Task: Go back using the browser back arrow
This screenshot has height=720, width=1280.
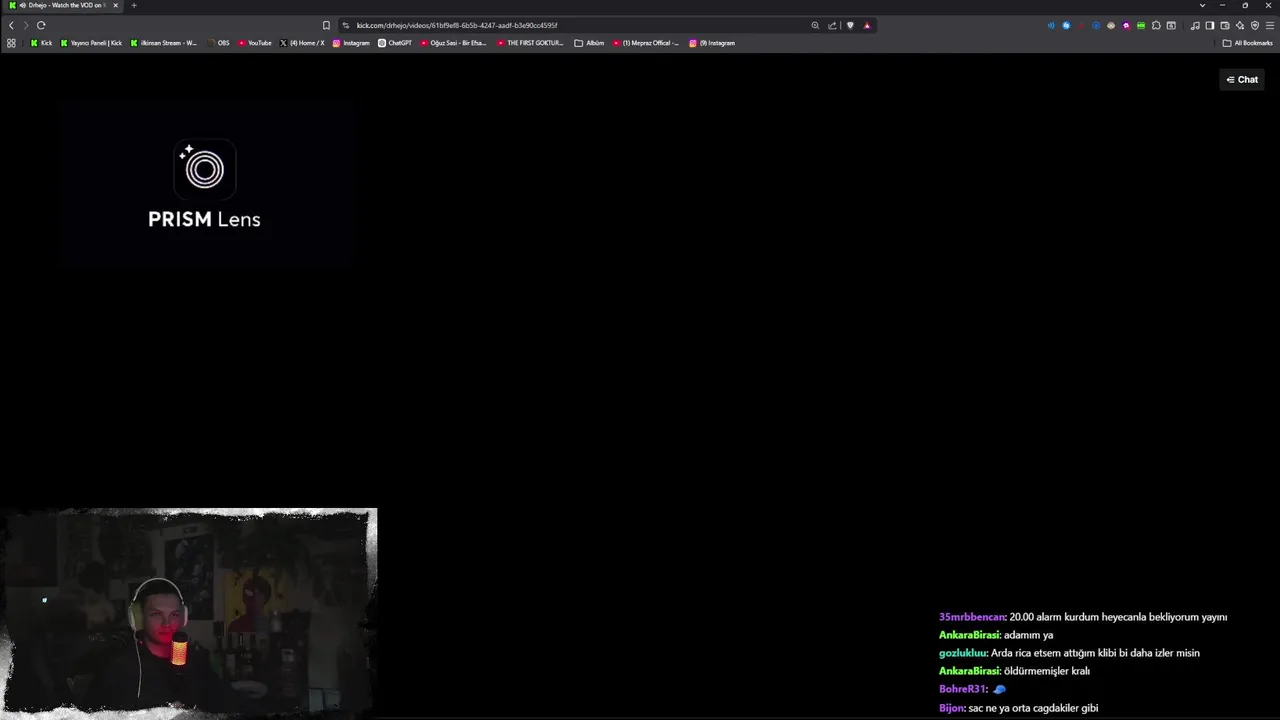Action: tap(11, 25)
